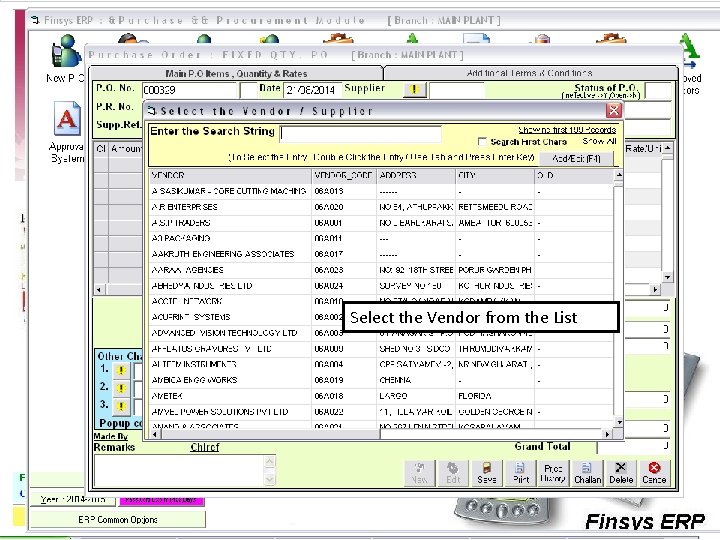Click the Cancel button in Purchase Order
The image size is (720, 540).
(x=654, y=473)
